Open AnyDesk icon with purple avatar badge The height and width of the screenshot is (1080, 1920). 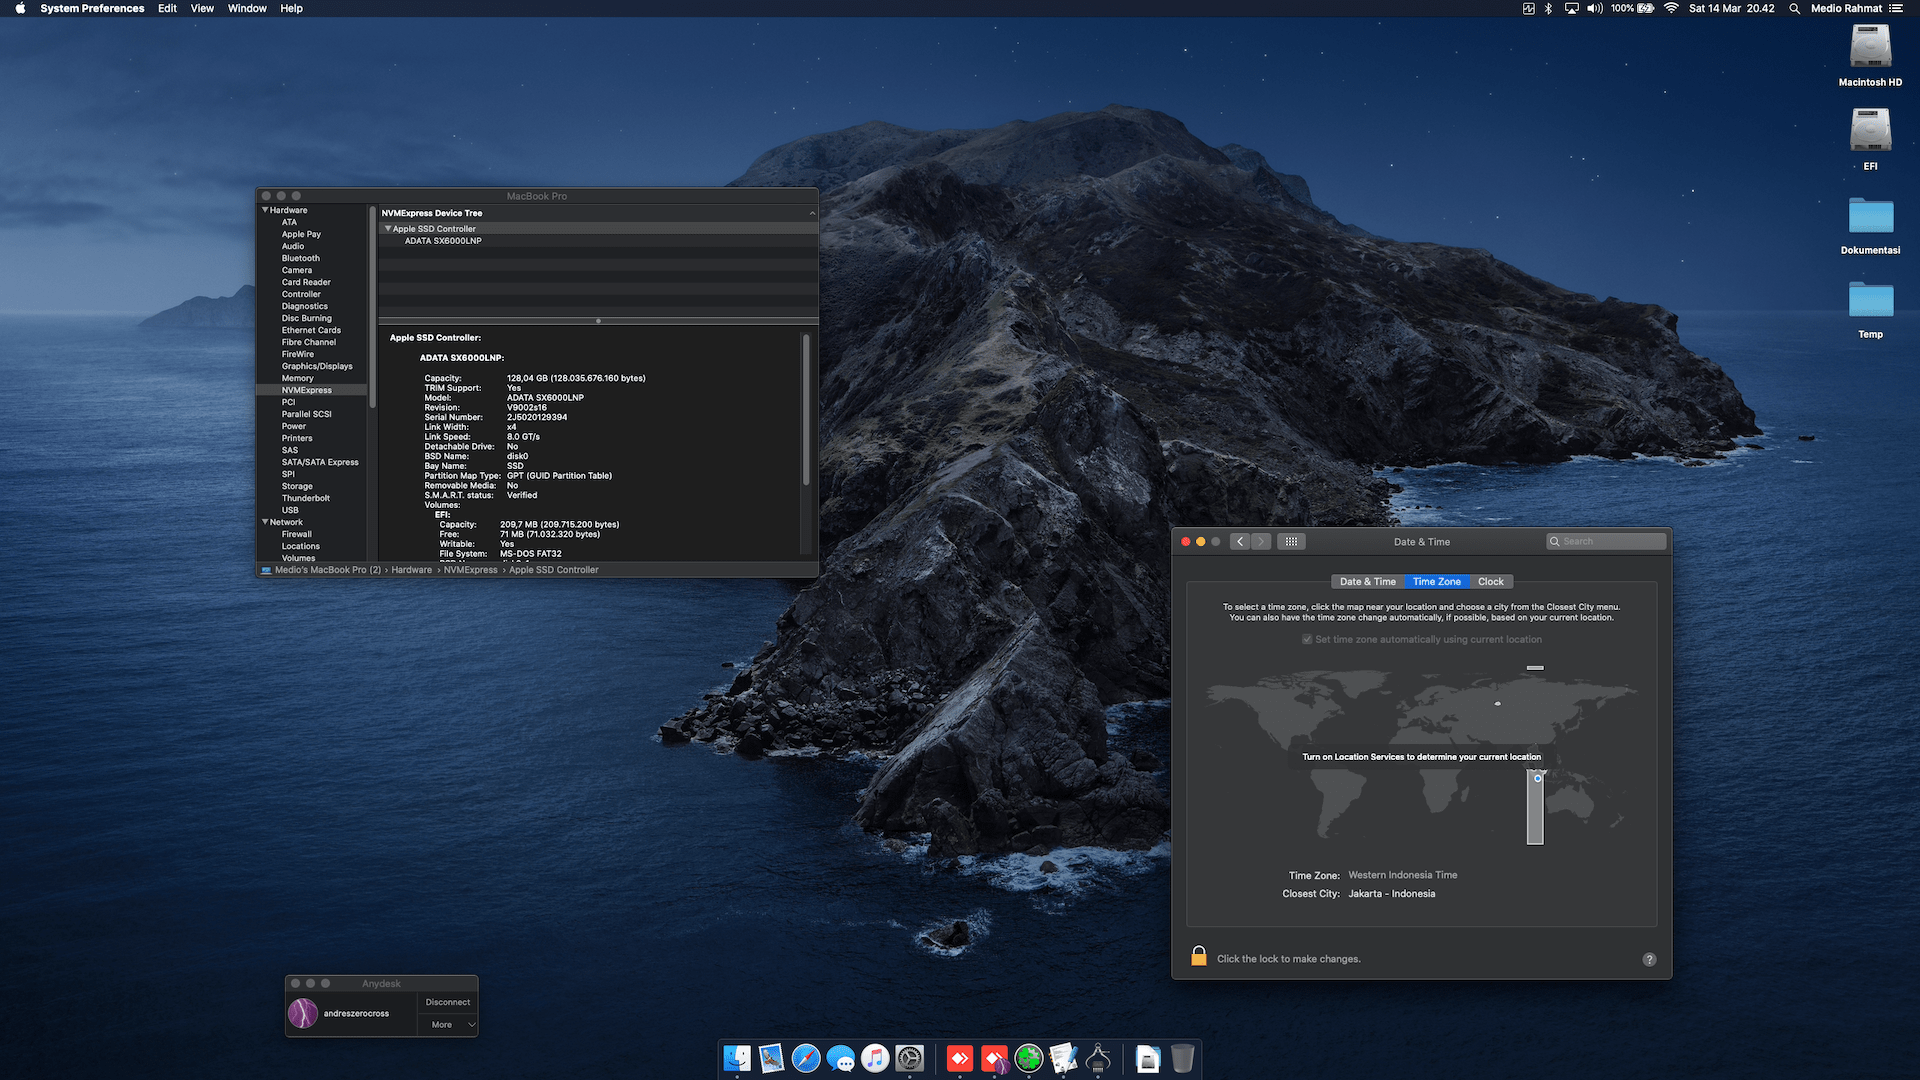[995, 1058]
